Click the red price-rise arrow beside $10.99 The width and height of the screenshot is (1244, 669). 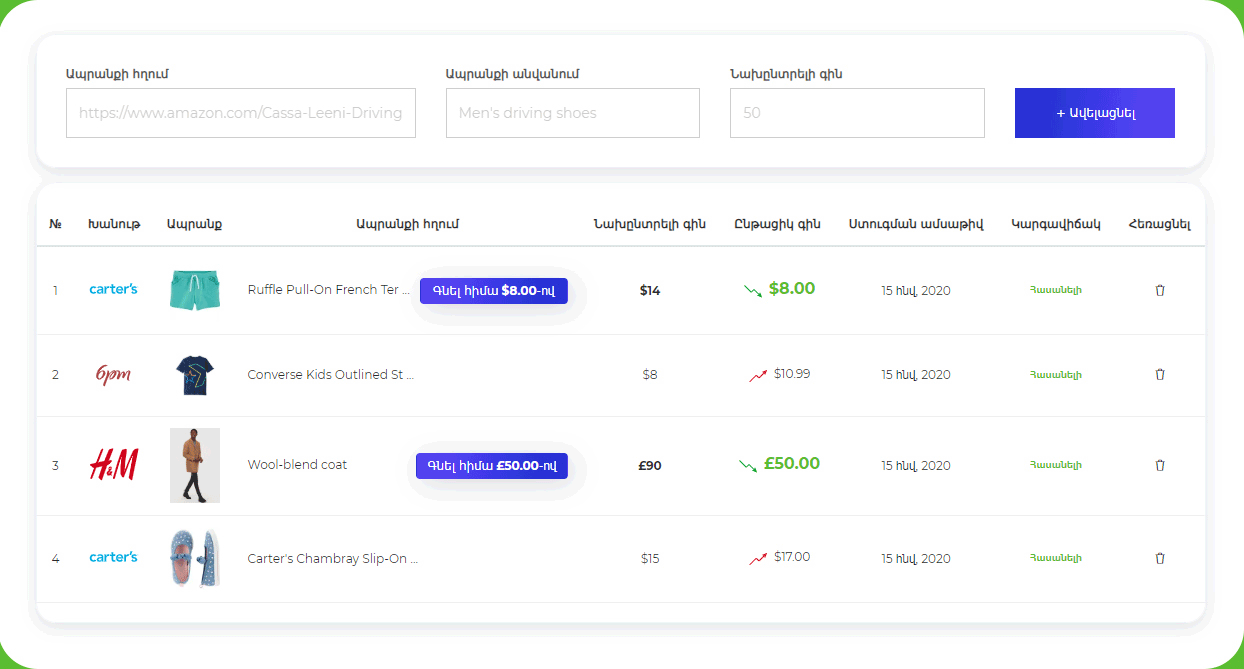(x=758, y=375)
